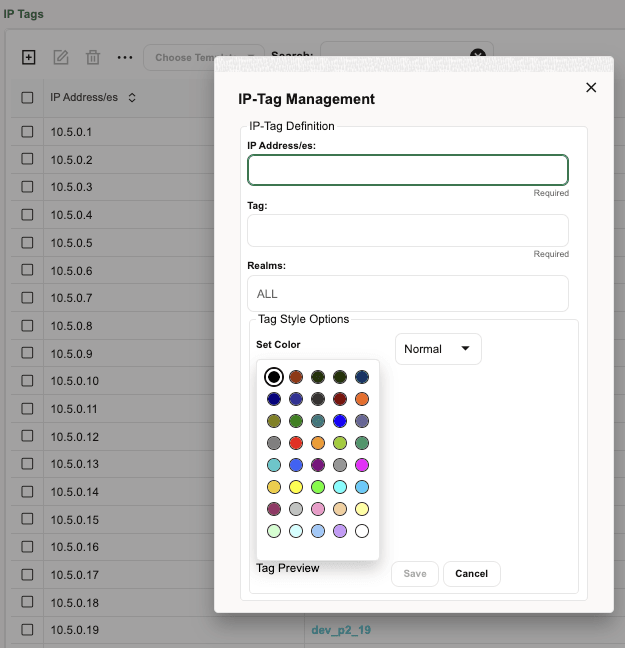
Task: Select the pure blue swatch in third row
Action: 340,421
